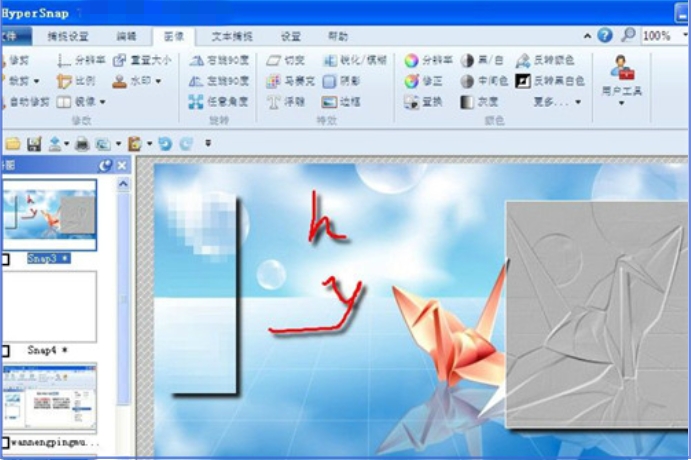Open the copy icon's dropdown arrow

pyautogui.click(x=118, y=144)
